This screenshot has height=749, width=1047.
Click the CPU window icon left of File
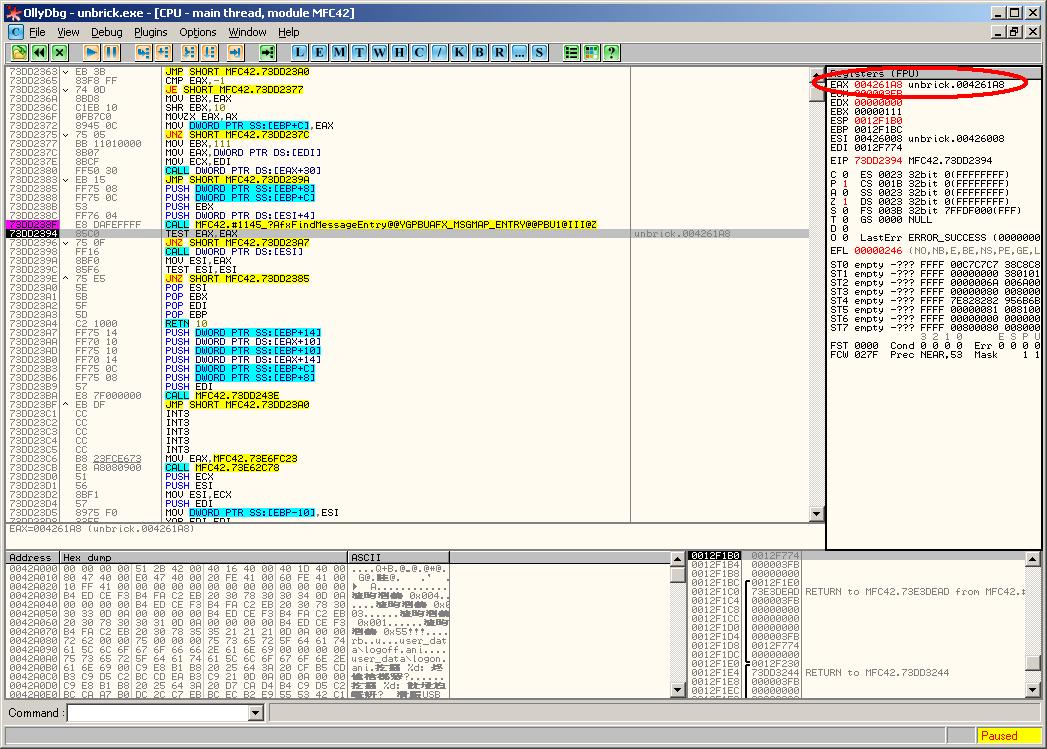point(16,32)
